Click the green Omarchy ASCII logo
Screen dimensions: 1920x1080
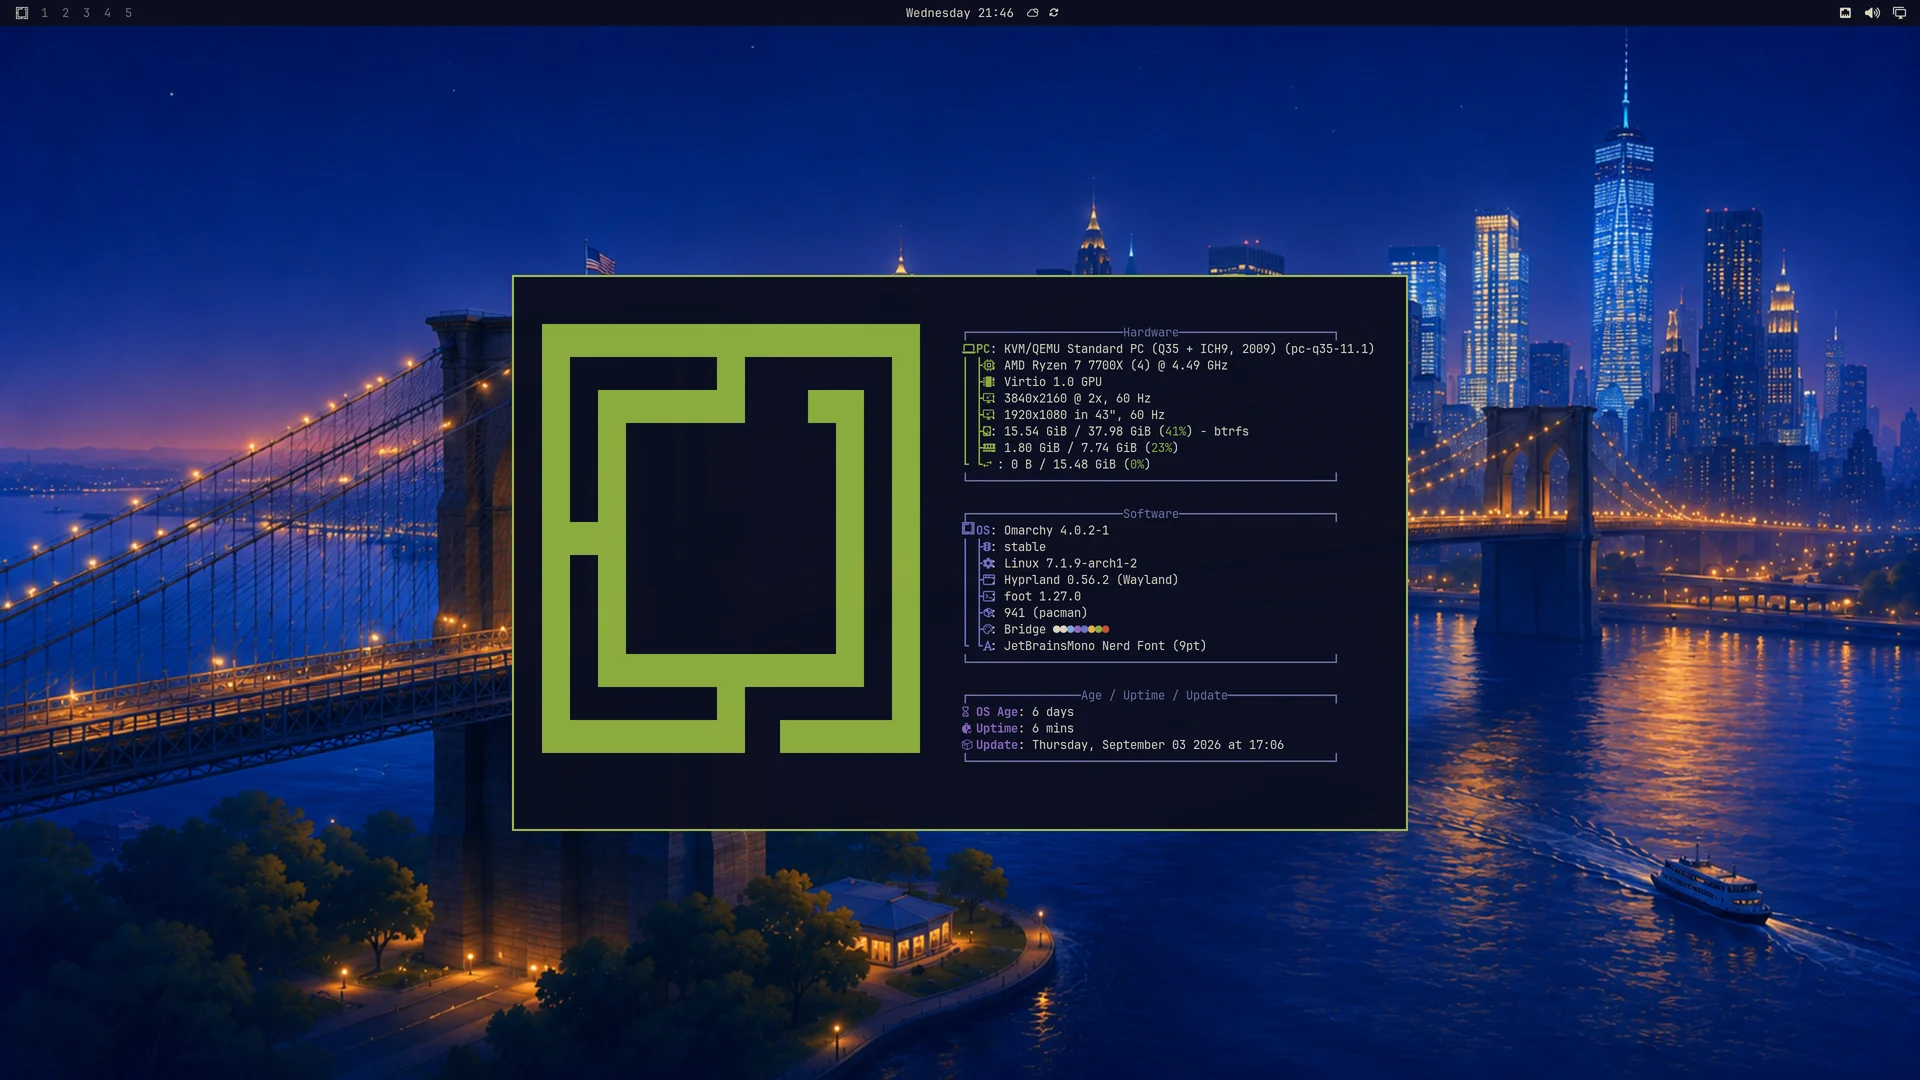point(731,538)
